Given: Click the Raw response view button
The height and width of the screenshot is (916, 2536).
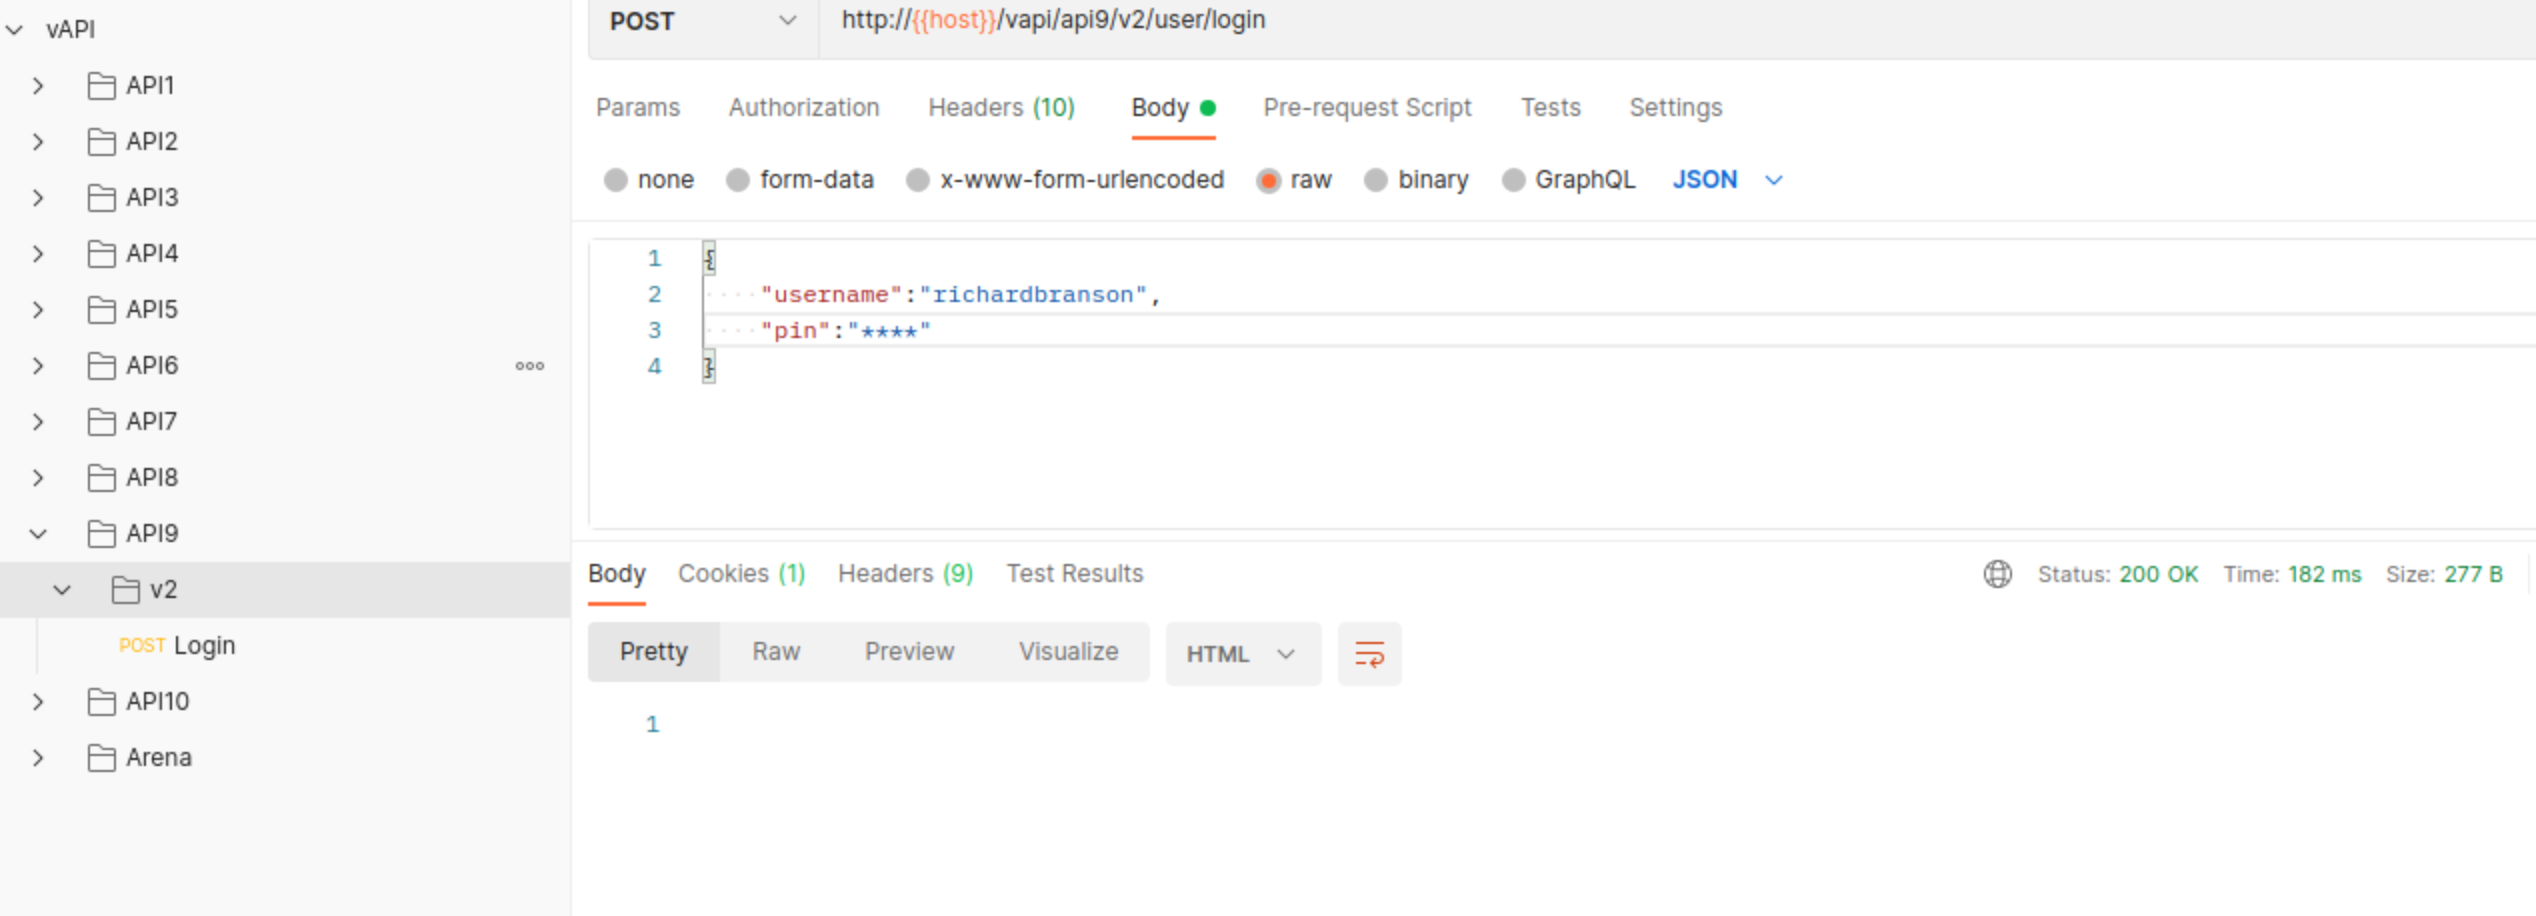Looking at the screenshot, I should (x=776, y=652).
